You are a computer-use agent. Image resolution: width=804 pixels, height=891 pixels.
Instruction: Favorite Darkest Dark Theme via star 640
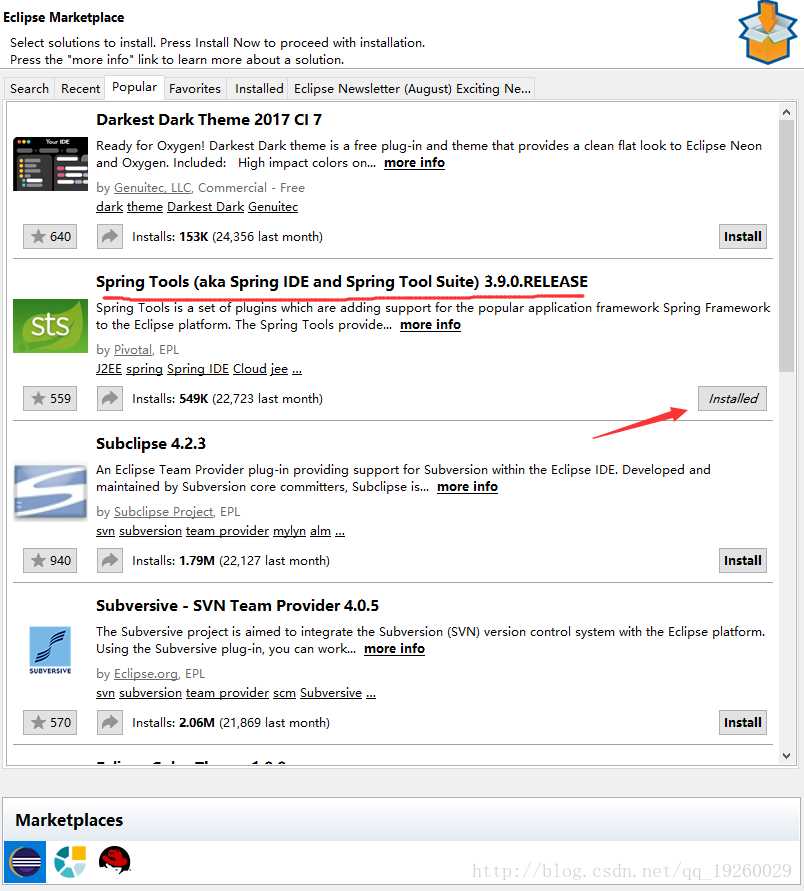click(50, 237)
